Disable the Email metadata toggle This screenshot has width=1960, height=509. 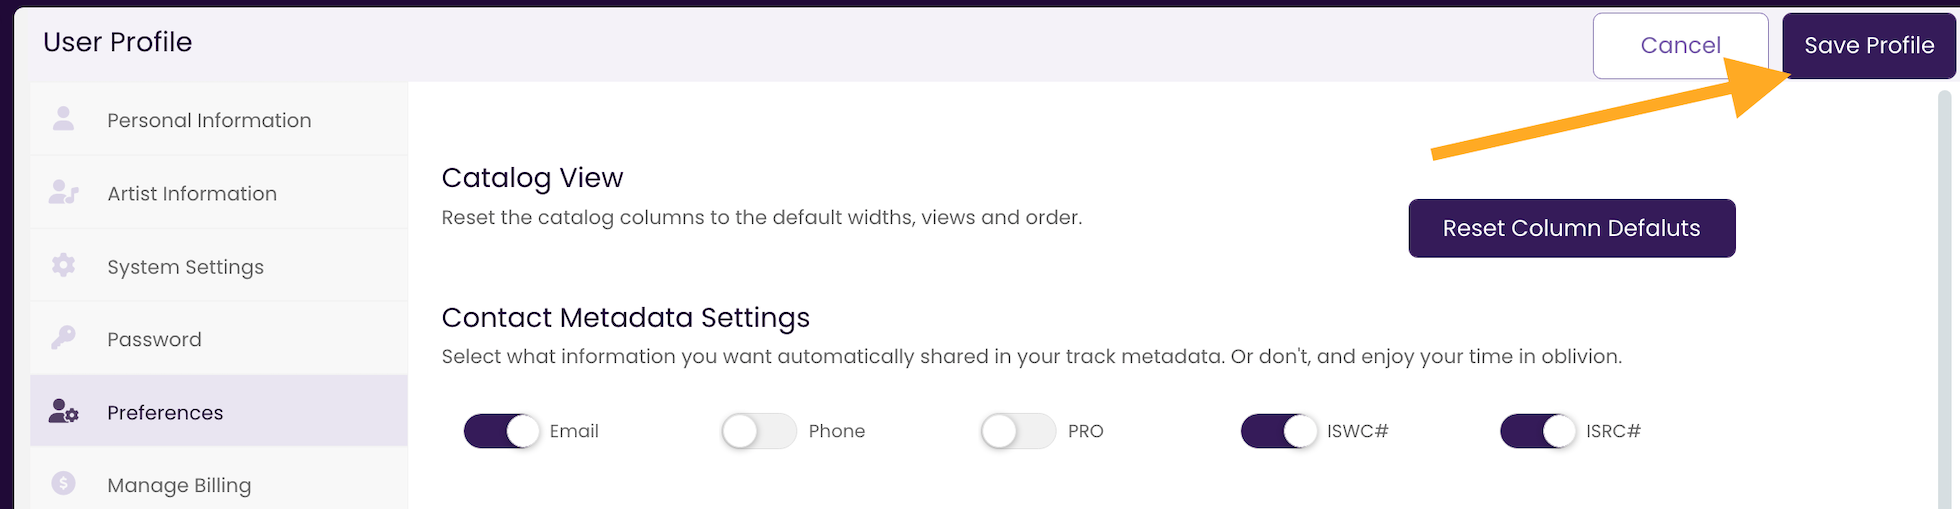coord(502,431)
